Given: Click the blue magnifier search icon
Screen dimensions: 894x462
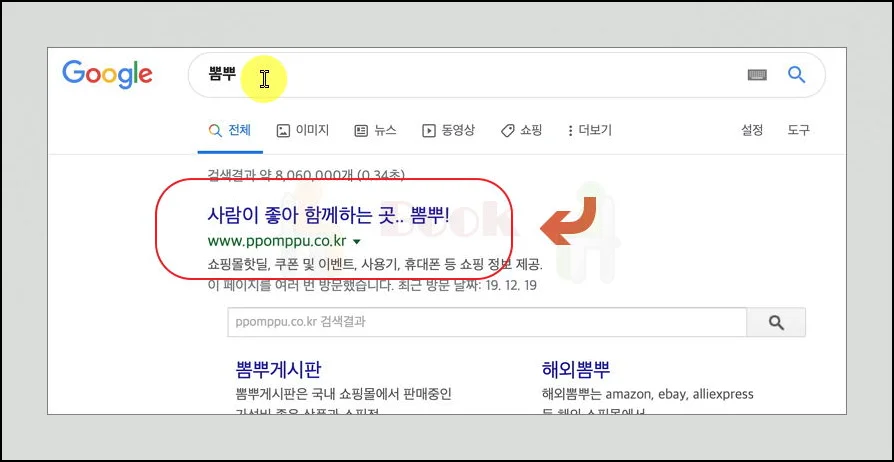Looking at the screenshot, I should click(797, 74).
